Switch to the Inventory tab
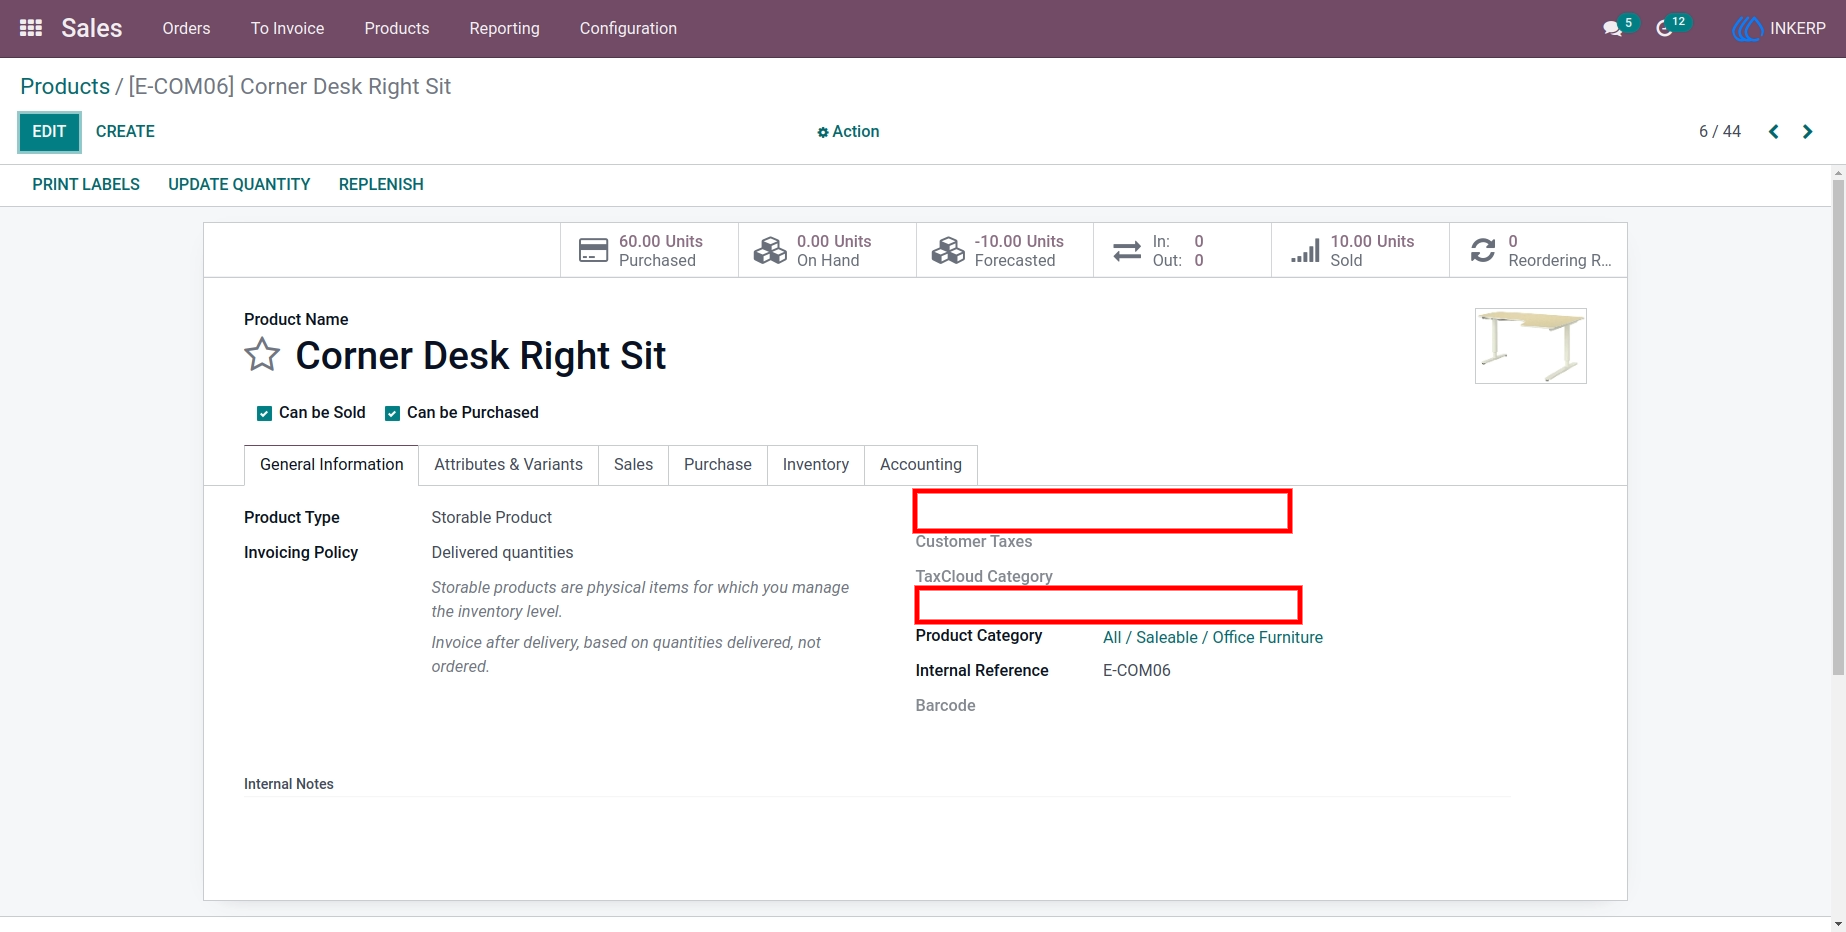This screenshot has height=932, width=1846. pos(815,465)
